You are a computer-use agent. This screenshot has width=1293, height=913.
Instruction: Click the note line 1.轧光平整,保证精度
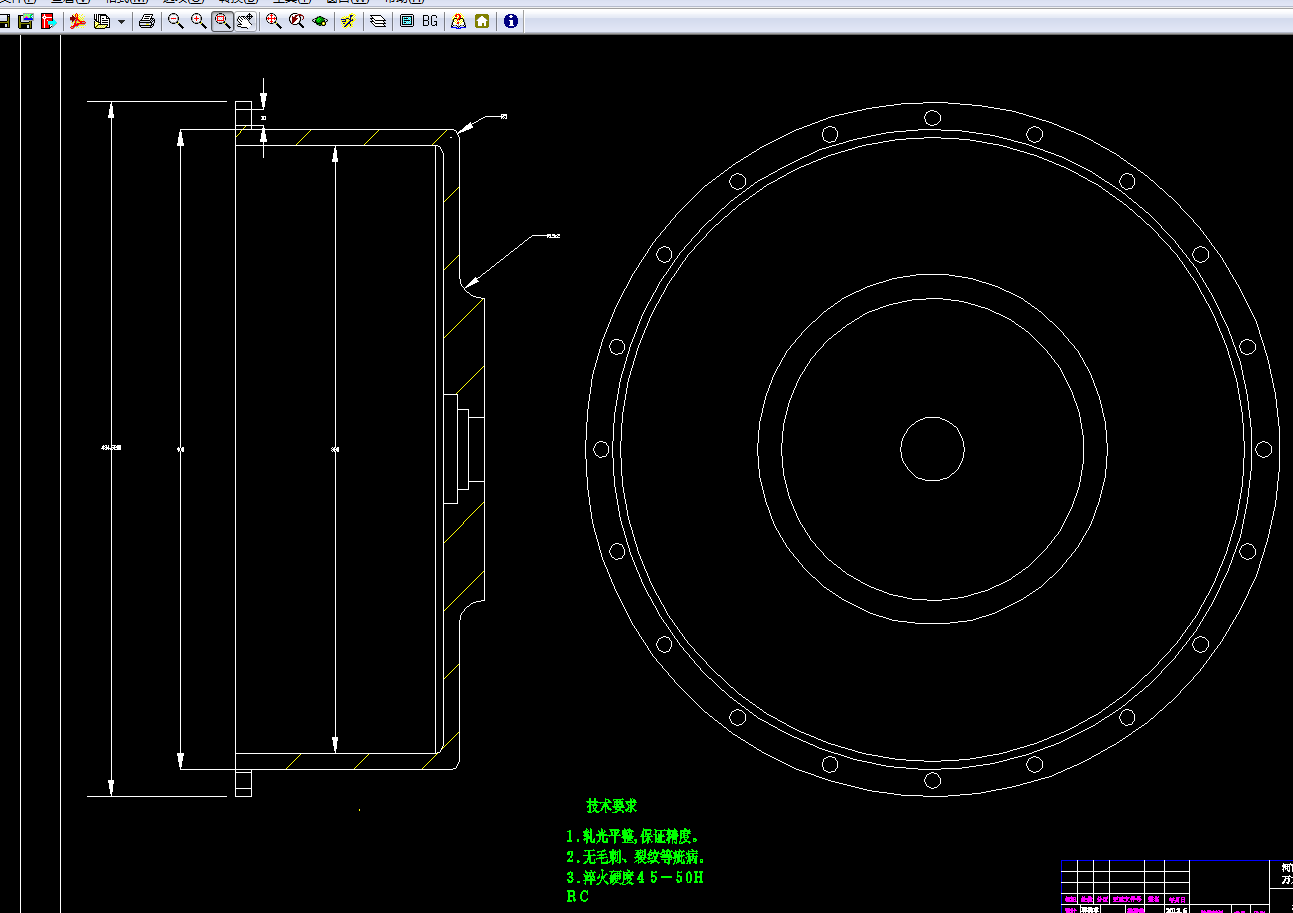[x=633, y=836]
